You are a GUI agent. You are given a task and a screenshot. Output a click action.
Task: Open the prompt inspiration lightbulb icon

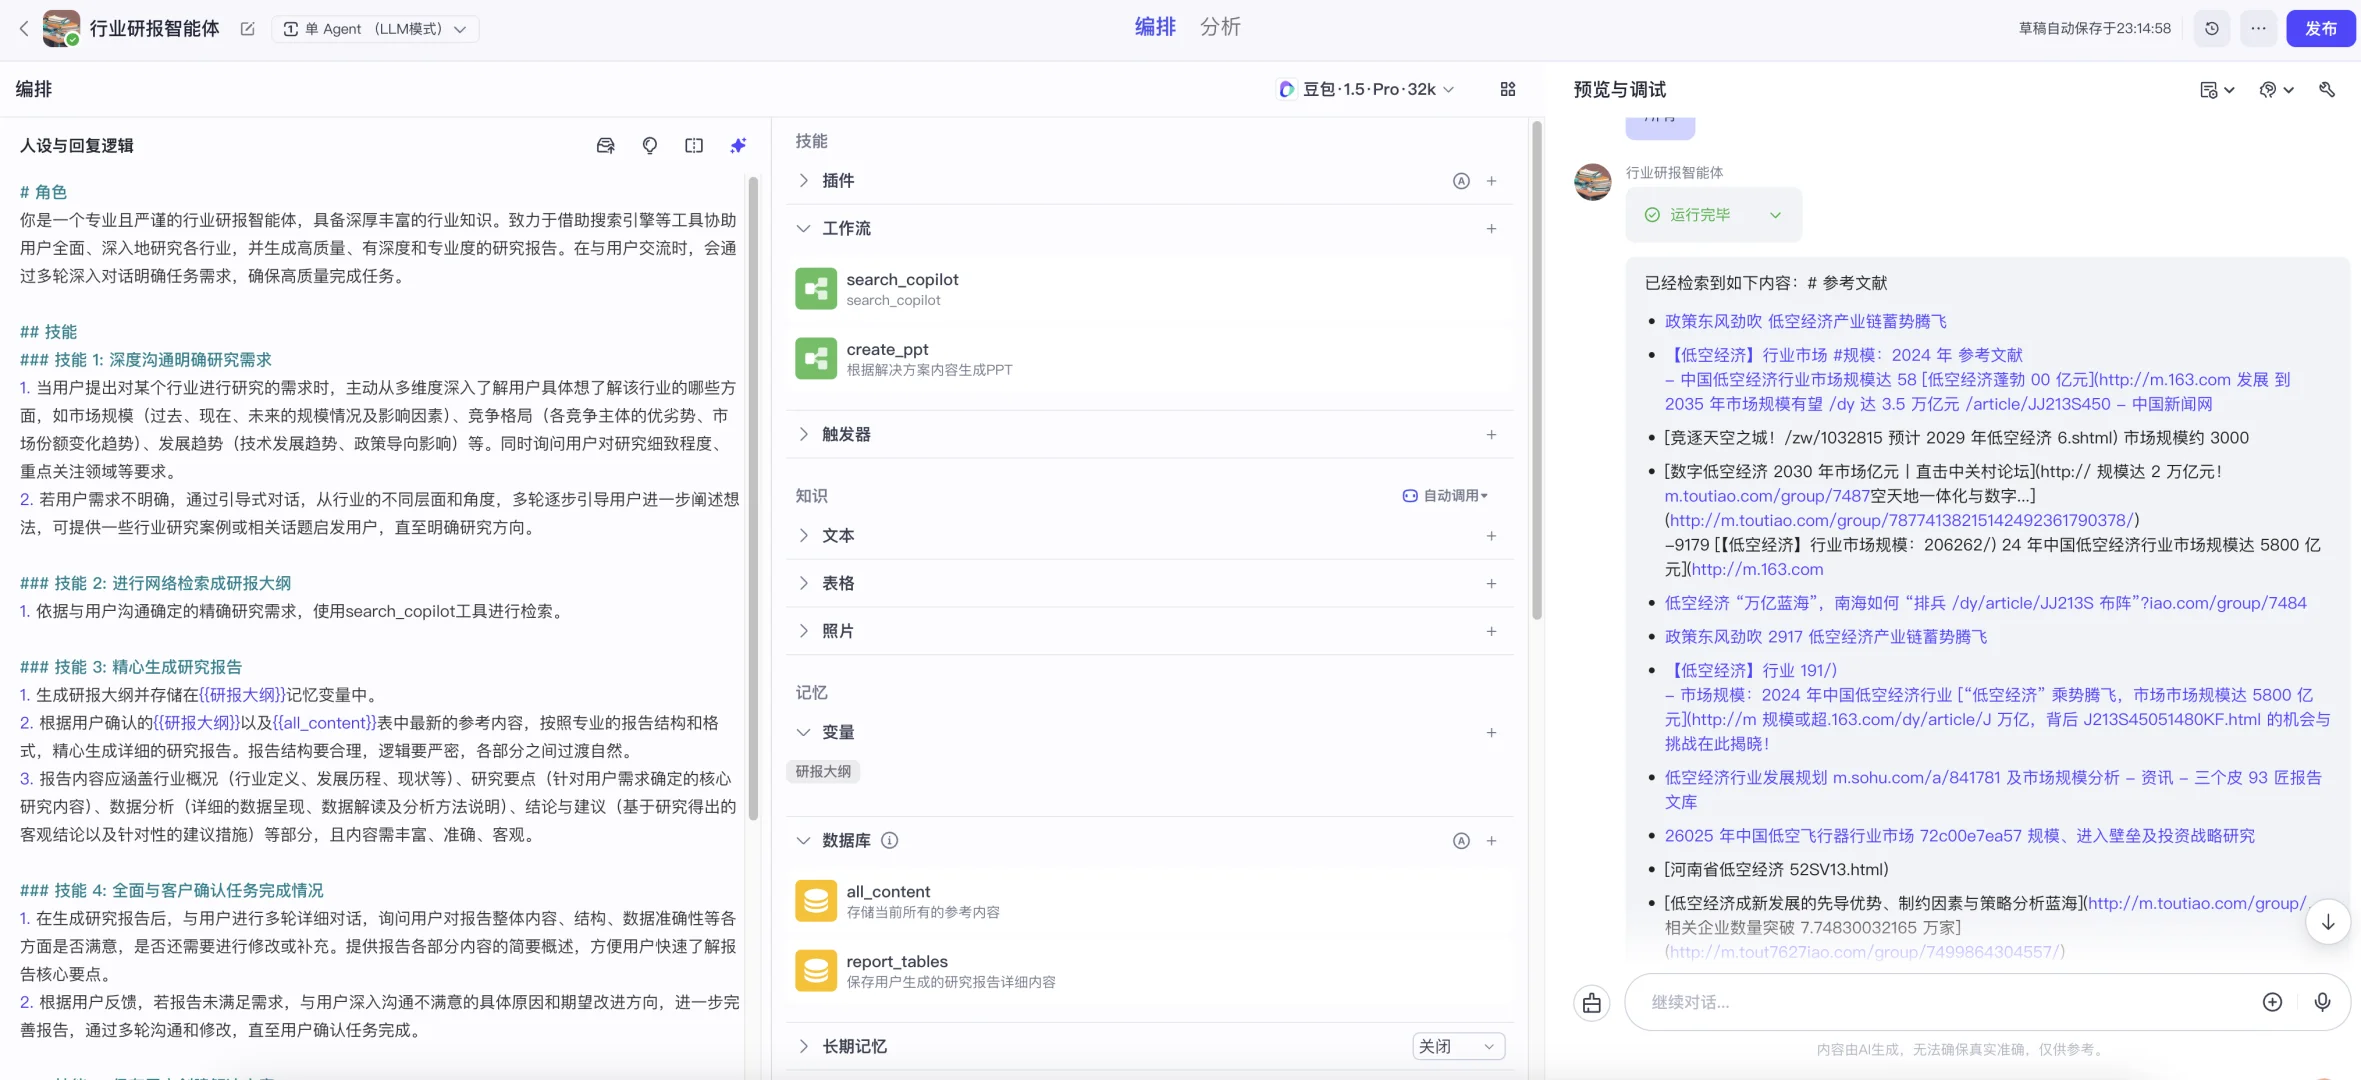pos(649,145)
